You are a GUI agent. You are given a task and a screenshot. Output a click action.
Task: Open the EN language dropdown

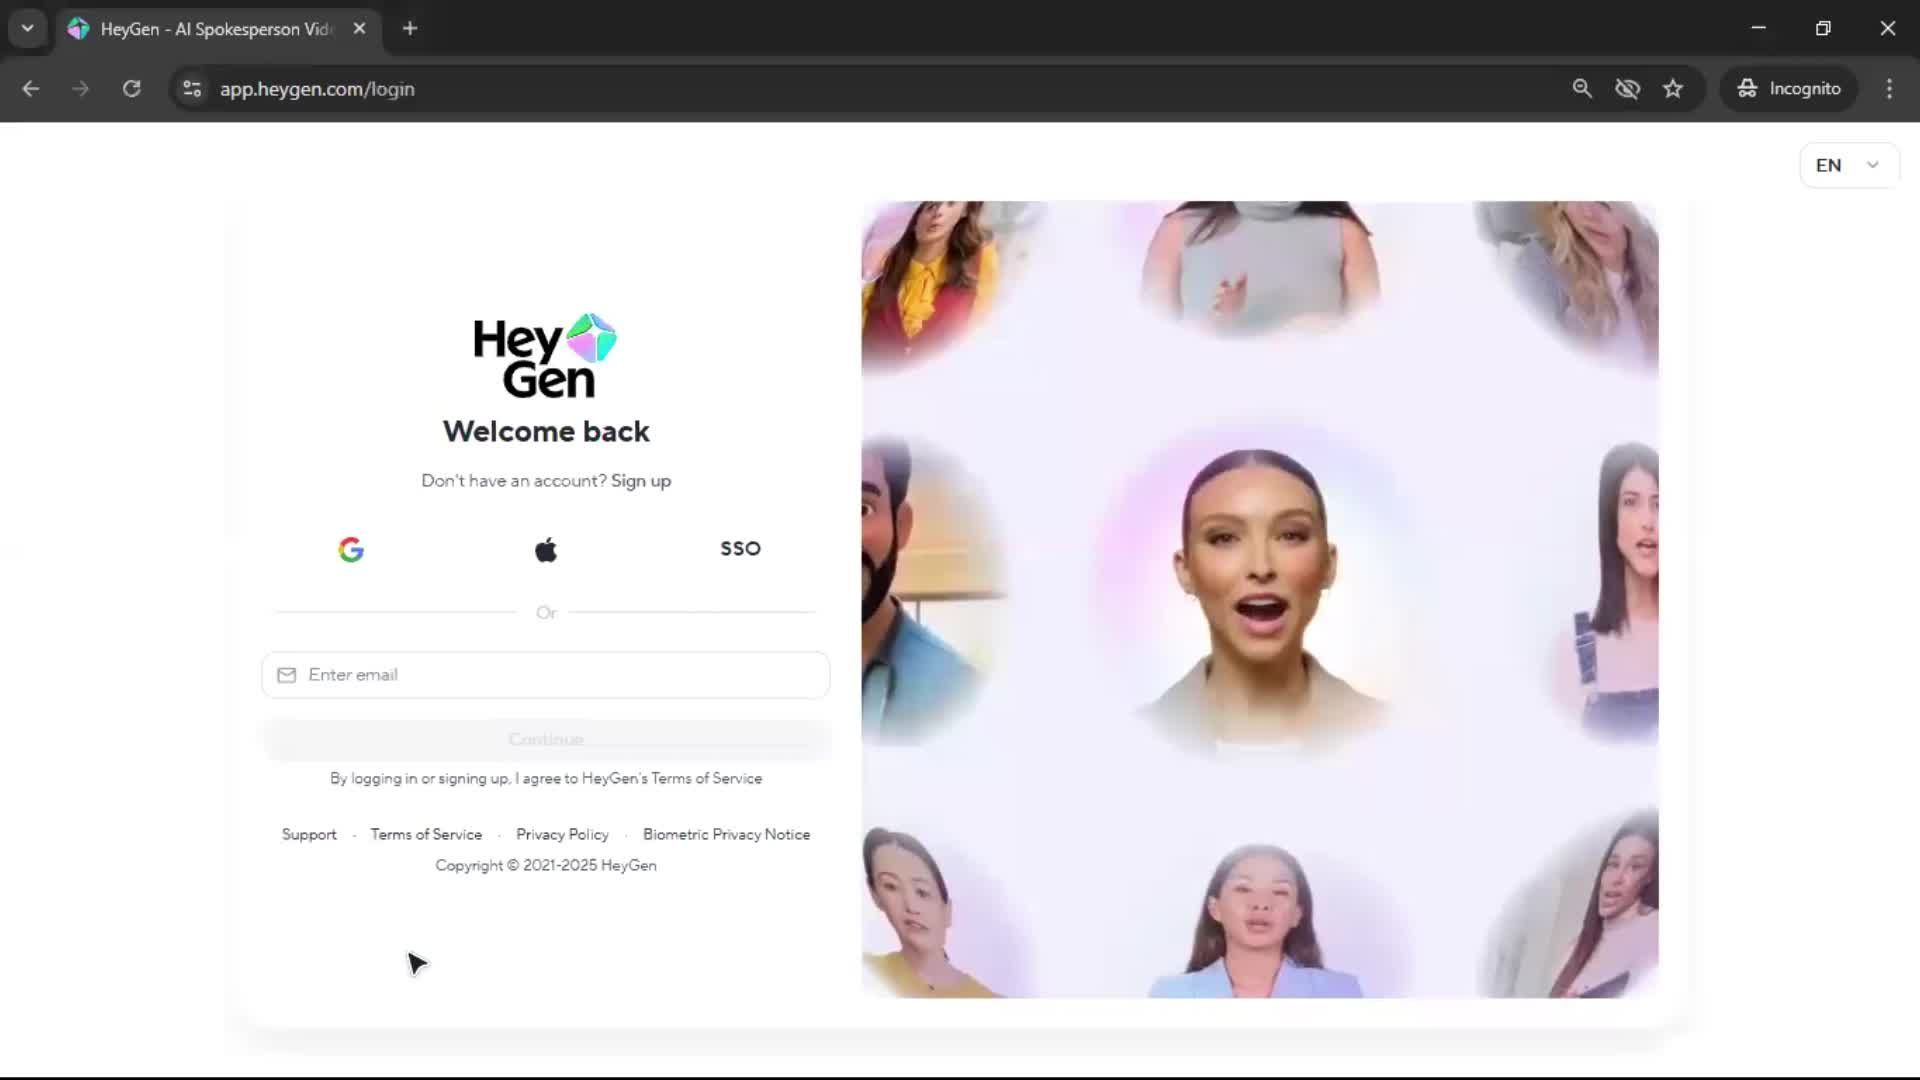[1848, 165]
